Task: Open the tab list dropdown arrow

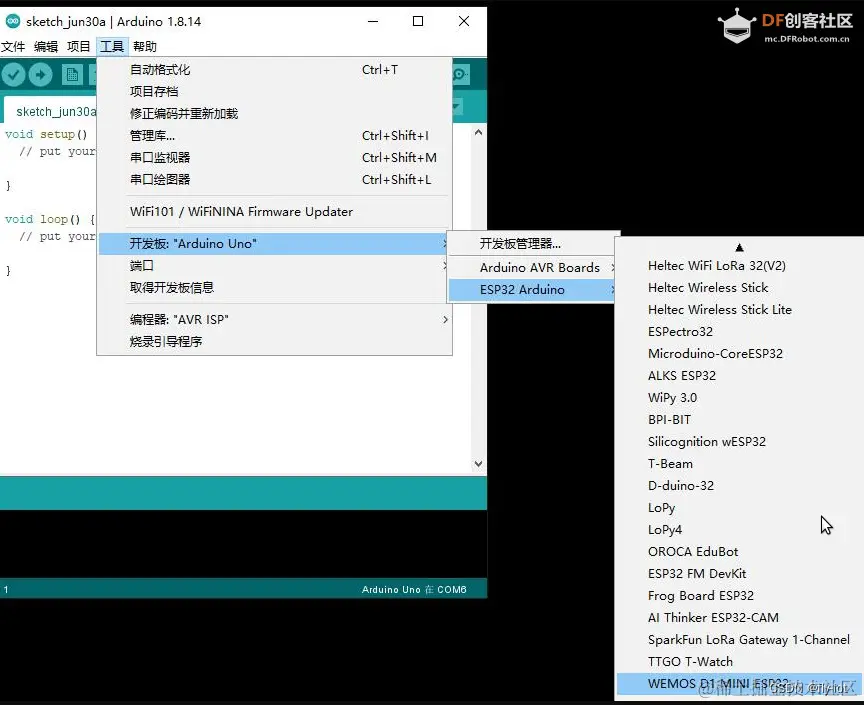Action: click(x=456, y=107)
